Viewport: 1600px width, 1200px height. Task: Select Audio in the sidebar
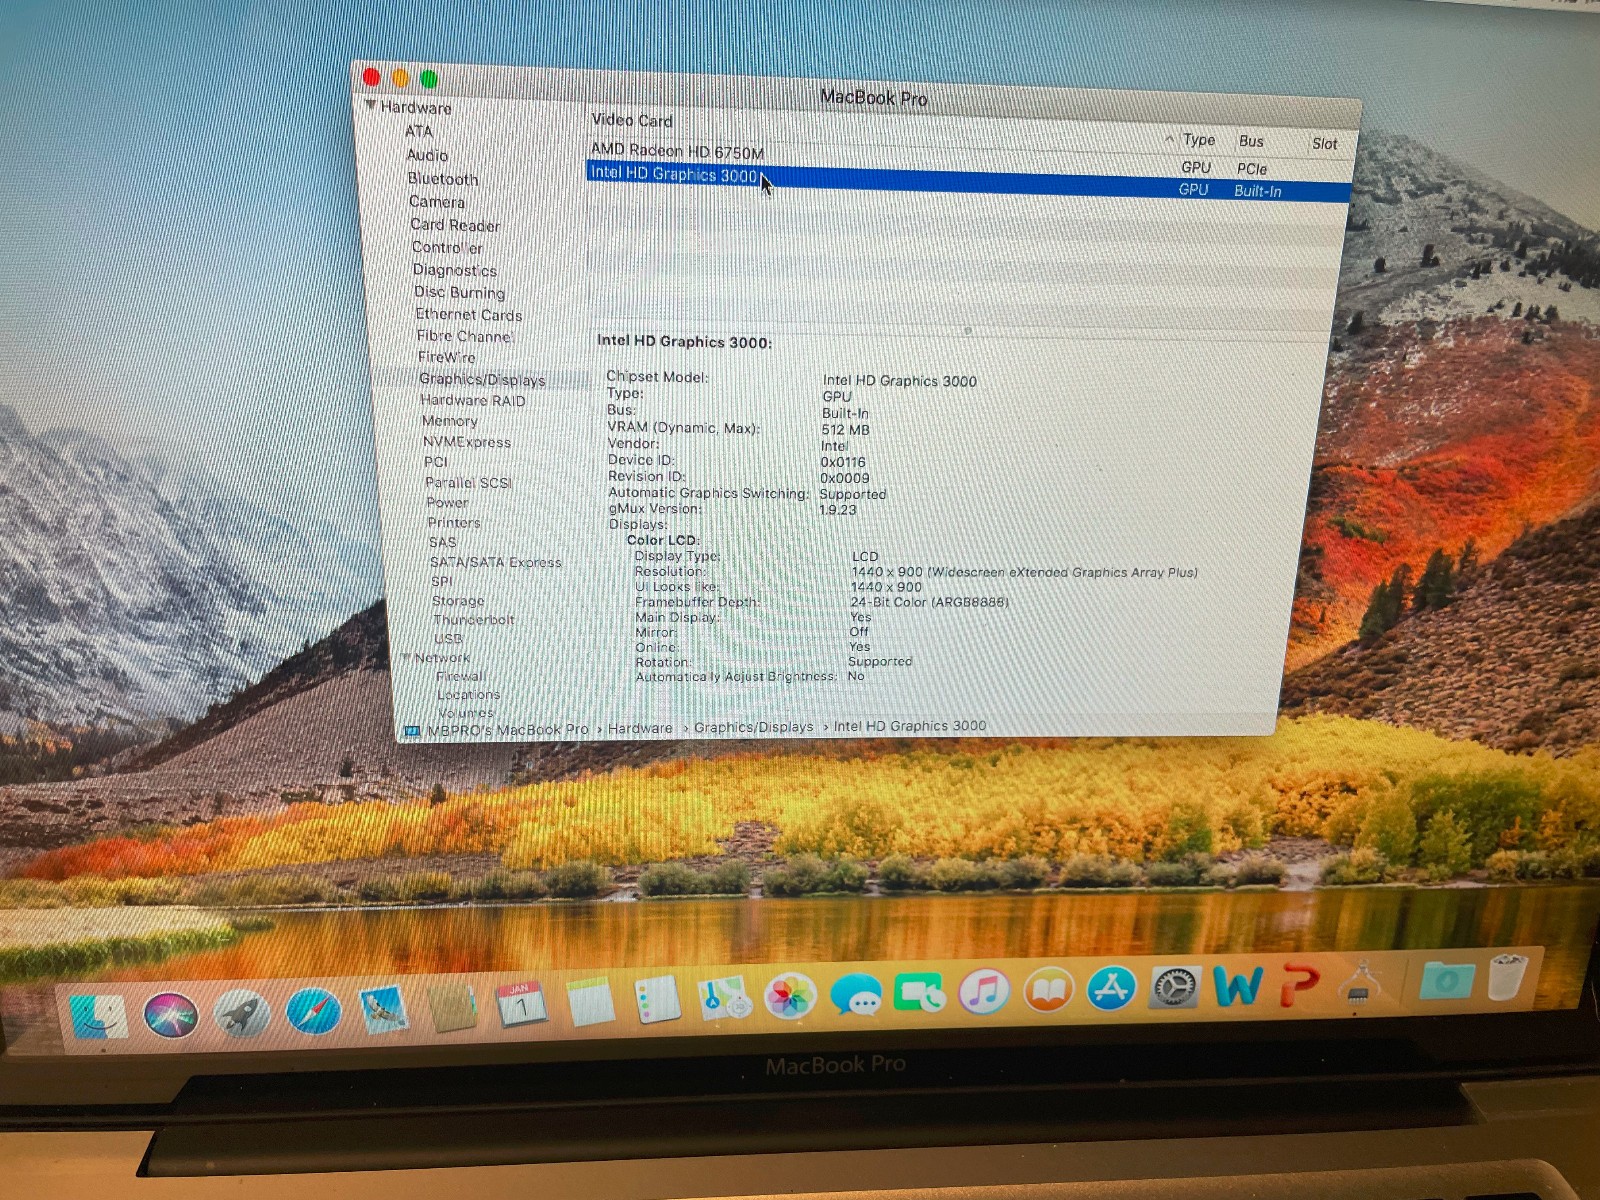click(x=427, y=155)
